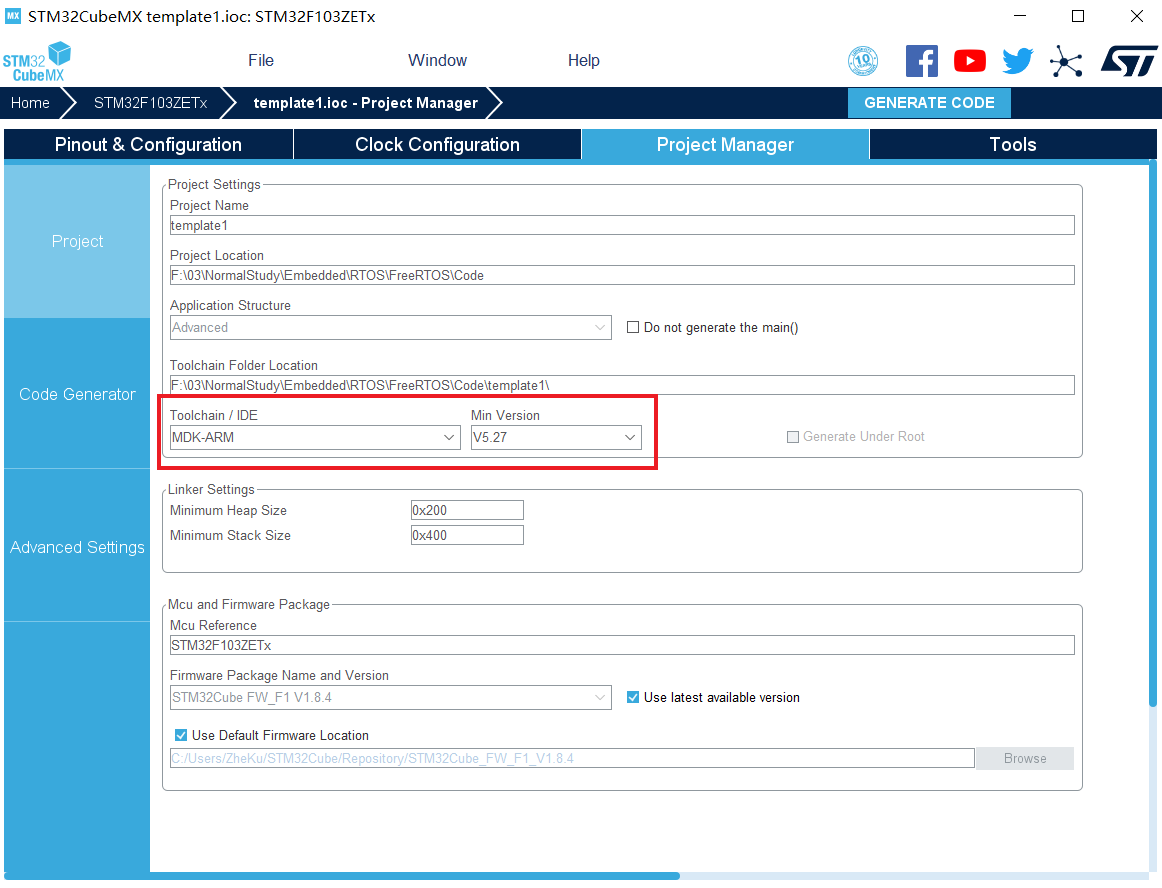Click the STM32CubeMX logo icon
Viewport: 1162px width, 888px height.
coord(37,62)
